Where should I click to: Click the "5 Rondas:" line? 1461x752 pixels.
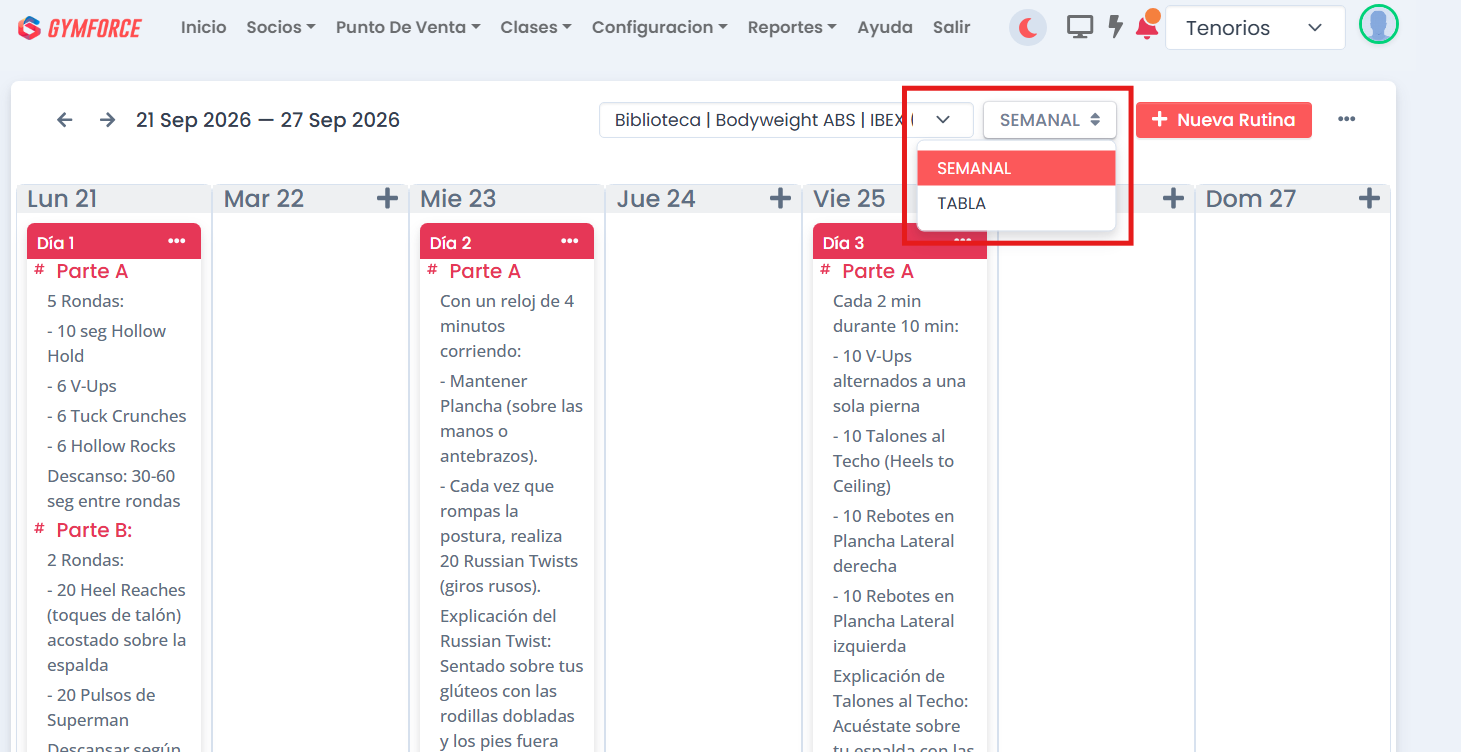(x=85, y=301)
